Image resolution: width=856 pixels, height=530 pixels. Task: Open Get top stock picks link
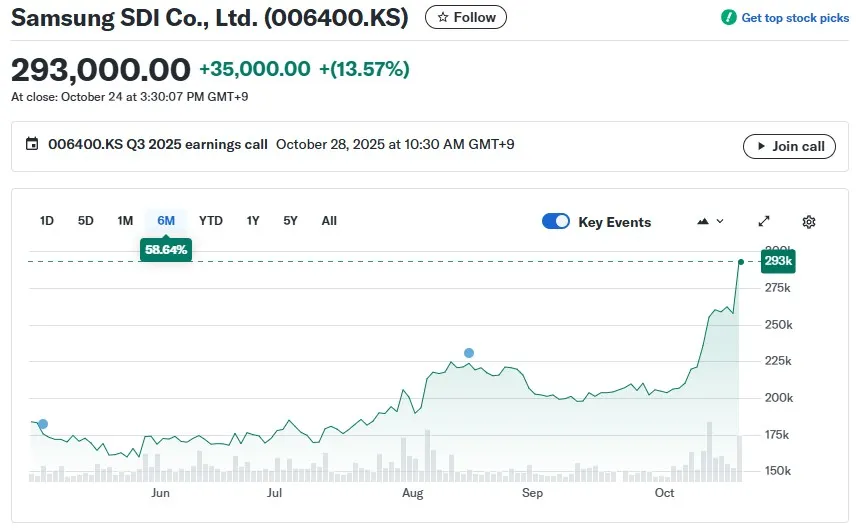794,18
